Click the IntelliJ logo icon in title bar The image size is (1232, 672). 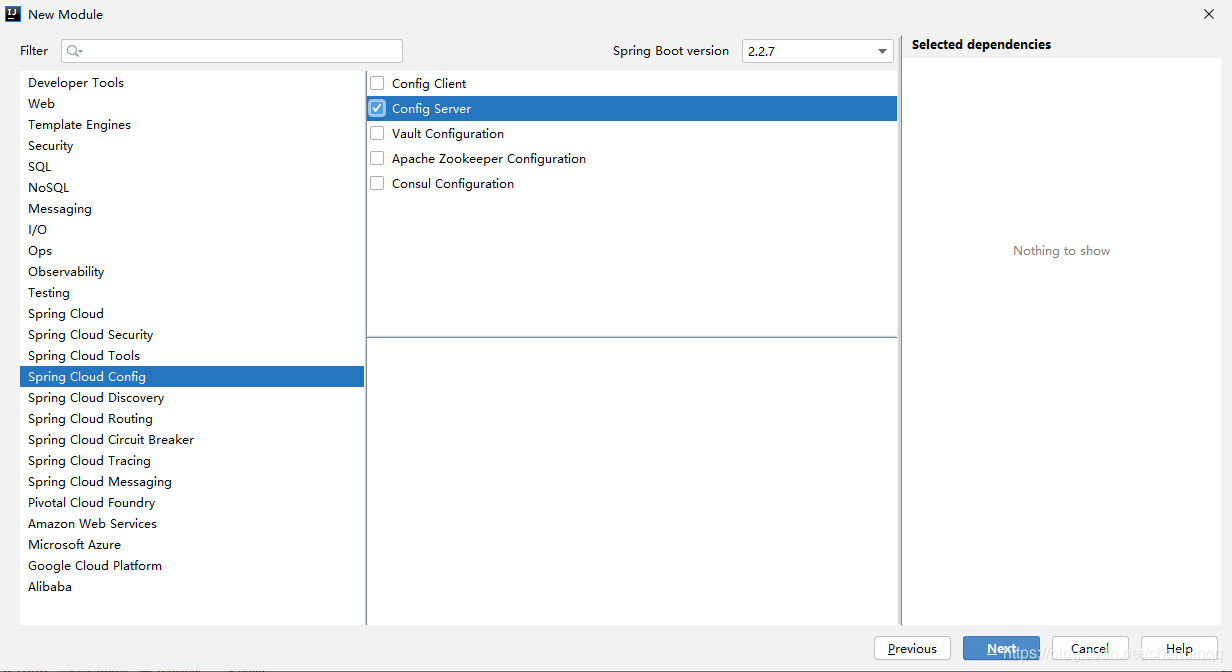pyautogui.click(x=13, y=14)
